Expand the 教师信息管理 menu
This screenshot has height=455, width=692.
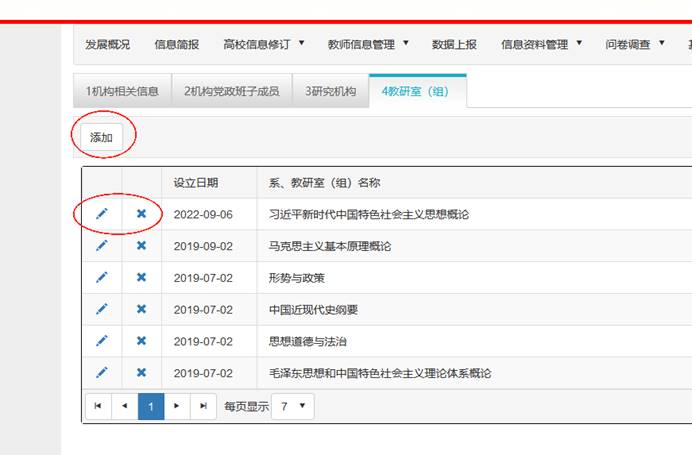coord(368,44)
